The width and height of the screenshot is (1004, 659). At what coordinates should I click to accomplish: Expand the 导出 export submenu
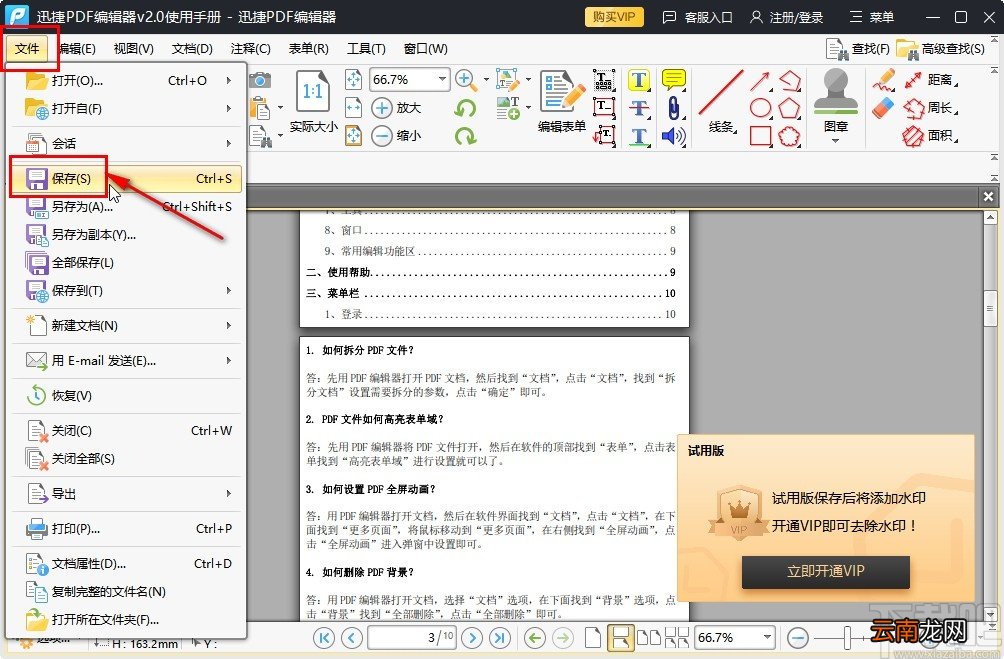point(126,494)
